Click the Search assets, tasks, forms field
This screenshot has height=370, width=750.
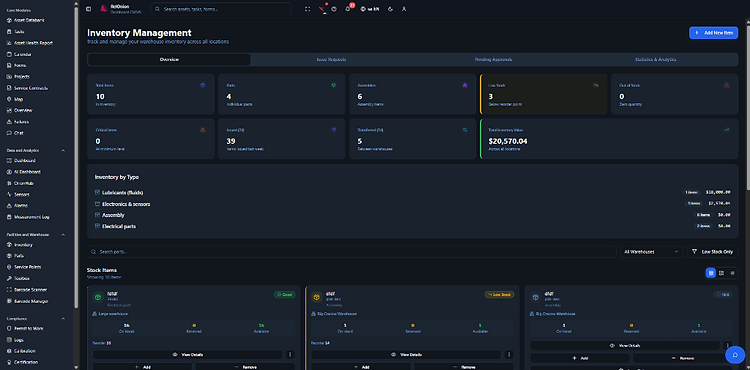[x=221, y=9]
